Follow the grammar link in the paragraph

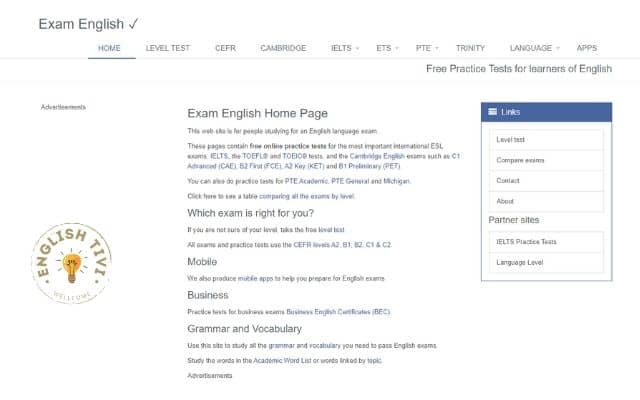point(281,345)
